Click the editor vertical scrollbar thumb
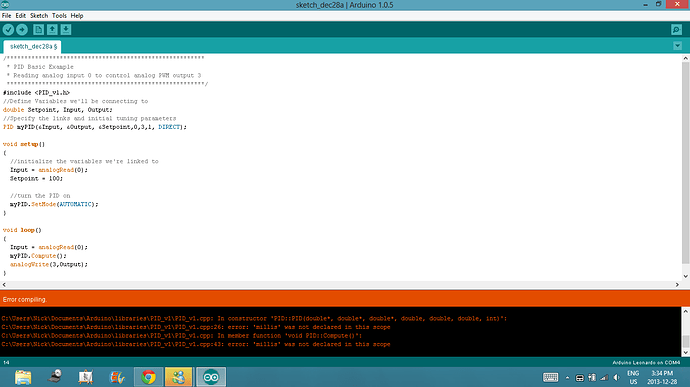Screen dimensions: 690x387 (x=686, y=163)
